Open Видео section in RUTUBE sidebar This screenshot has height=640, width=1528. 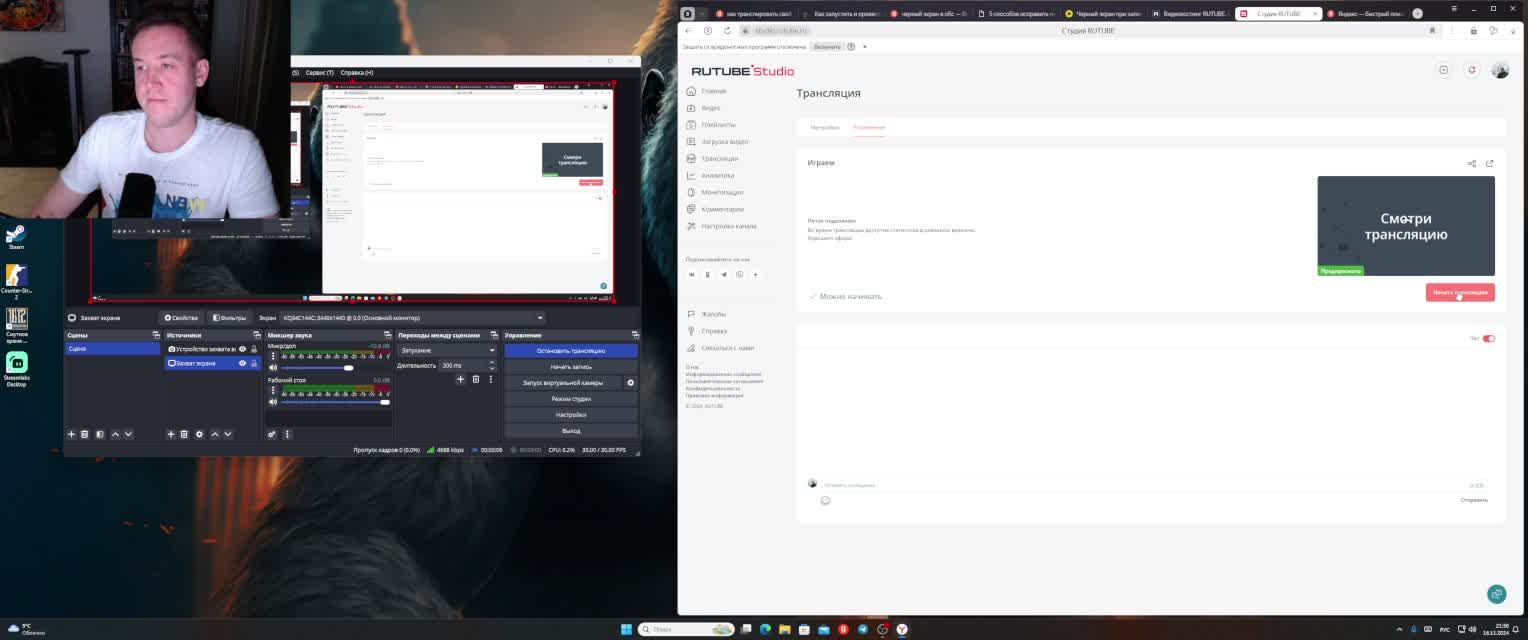(x=710, y=108)
